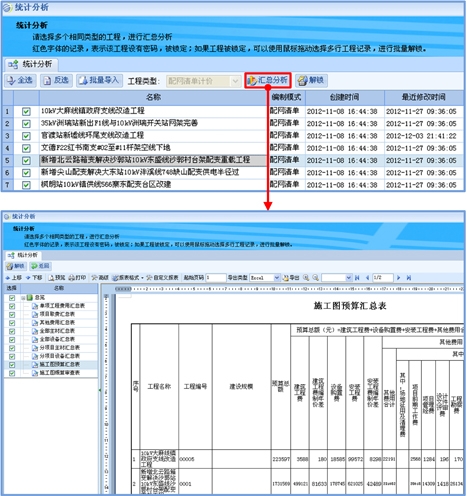
Task: Select the upper window's 统计分析 tab
Action: pos(31,64)
